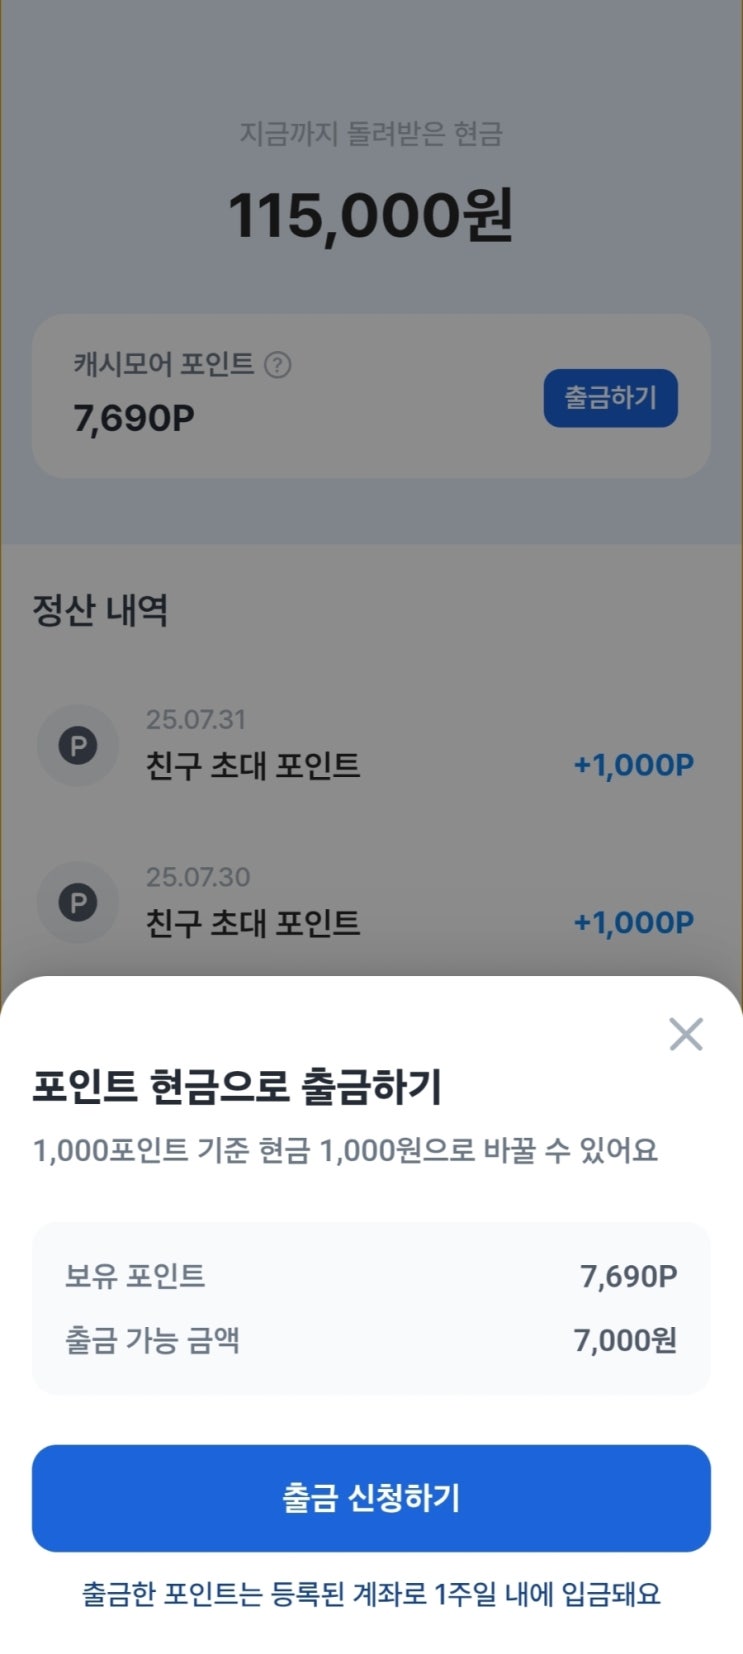Tap the 7,000원 withdrawable amount value
This screenshot has height=1654, width=743.
(x=625, y=1340)
